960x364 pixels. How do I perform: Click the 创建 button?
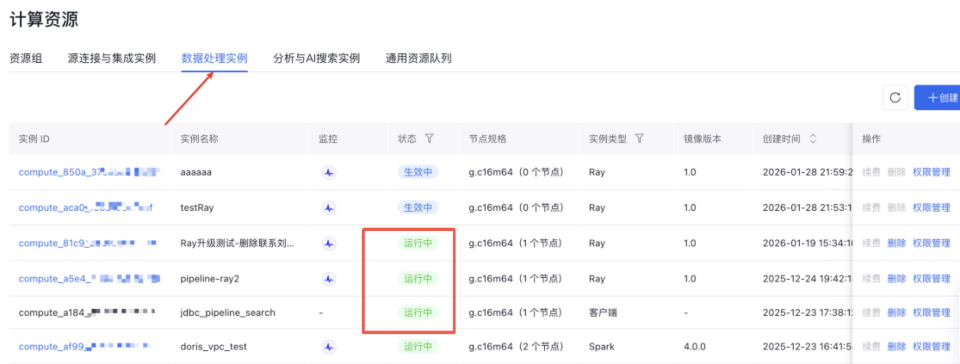[x=937, y=98]
